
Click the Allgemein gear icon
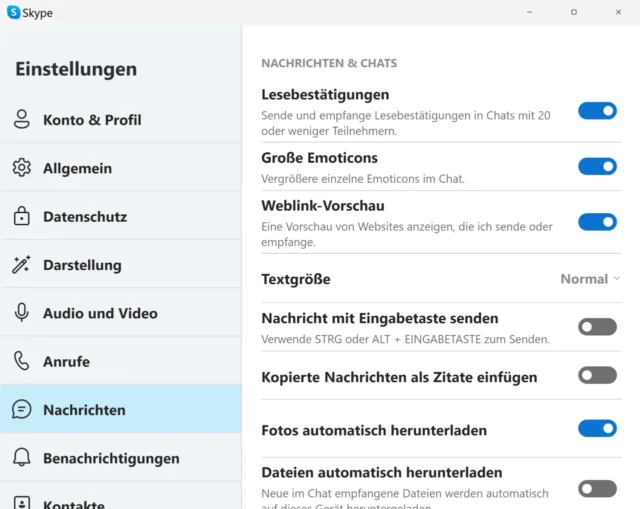tap(22, 168)
